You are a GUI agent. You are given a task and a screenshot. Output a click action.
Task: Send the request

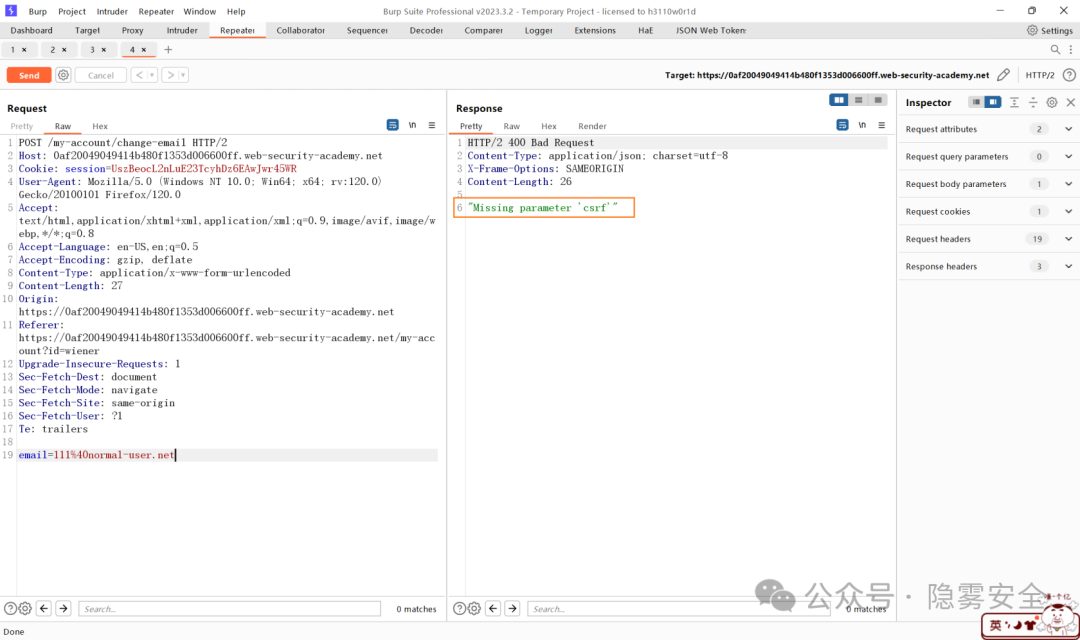[29, 75]
